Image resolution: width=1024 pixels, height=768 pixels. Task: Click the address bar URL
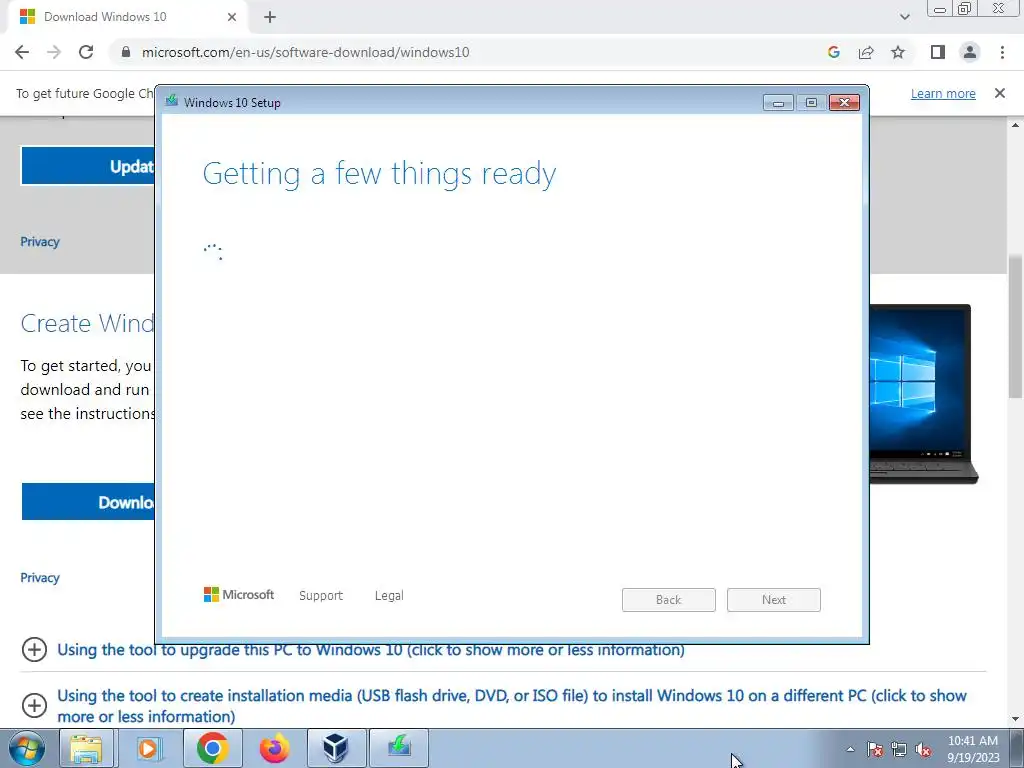pyautogui.click(x=305, y=52)
